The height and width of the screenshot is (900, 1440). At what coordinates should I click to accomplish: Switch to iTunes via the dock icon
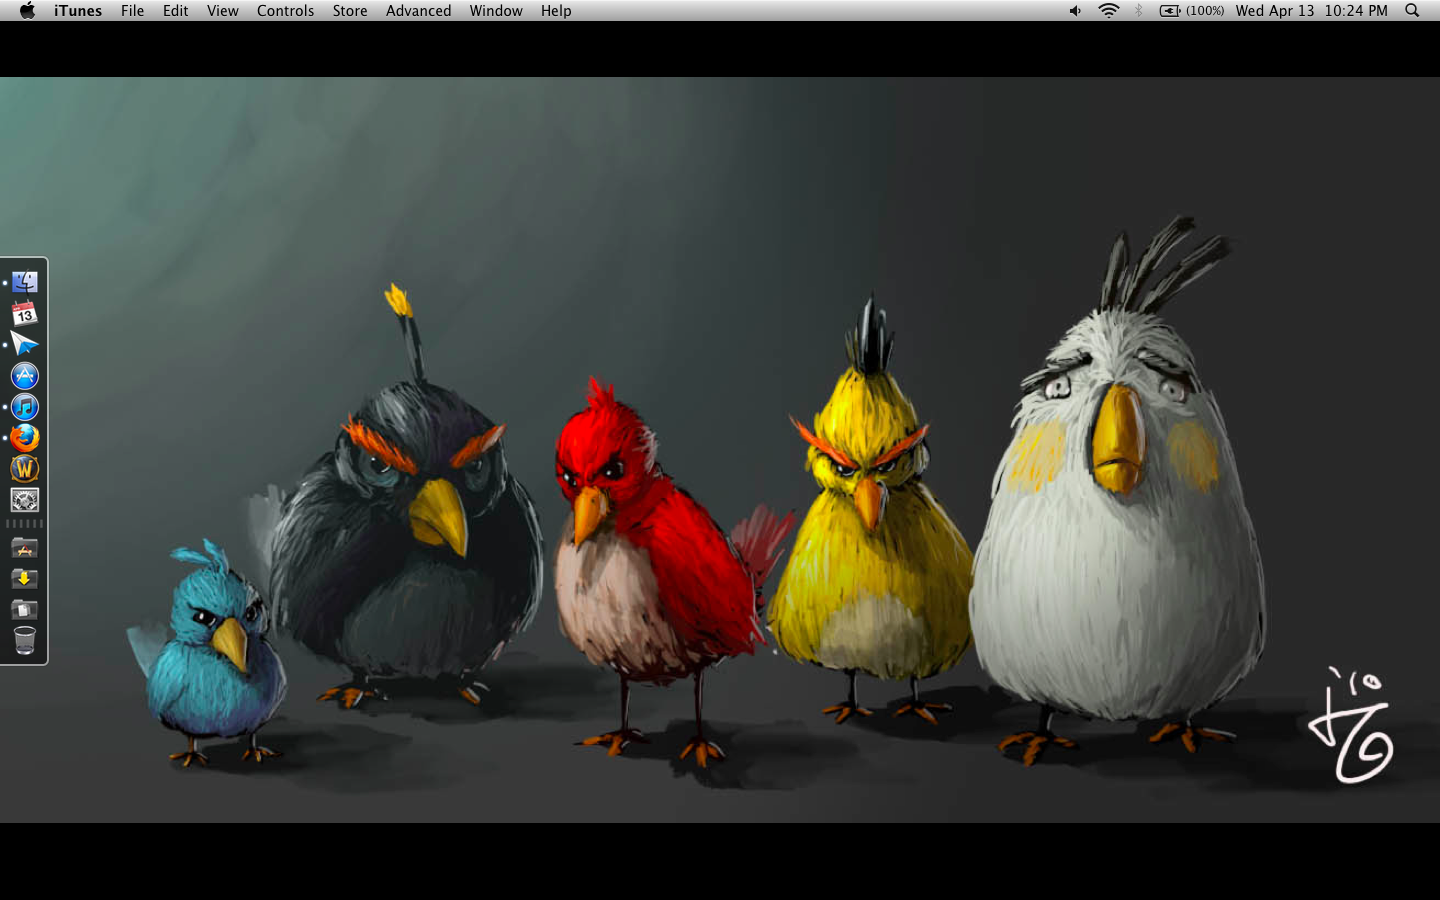(25, 407)
